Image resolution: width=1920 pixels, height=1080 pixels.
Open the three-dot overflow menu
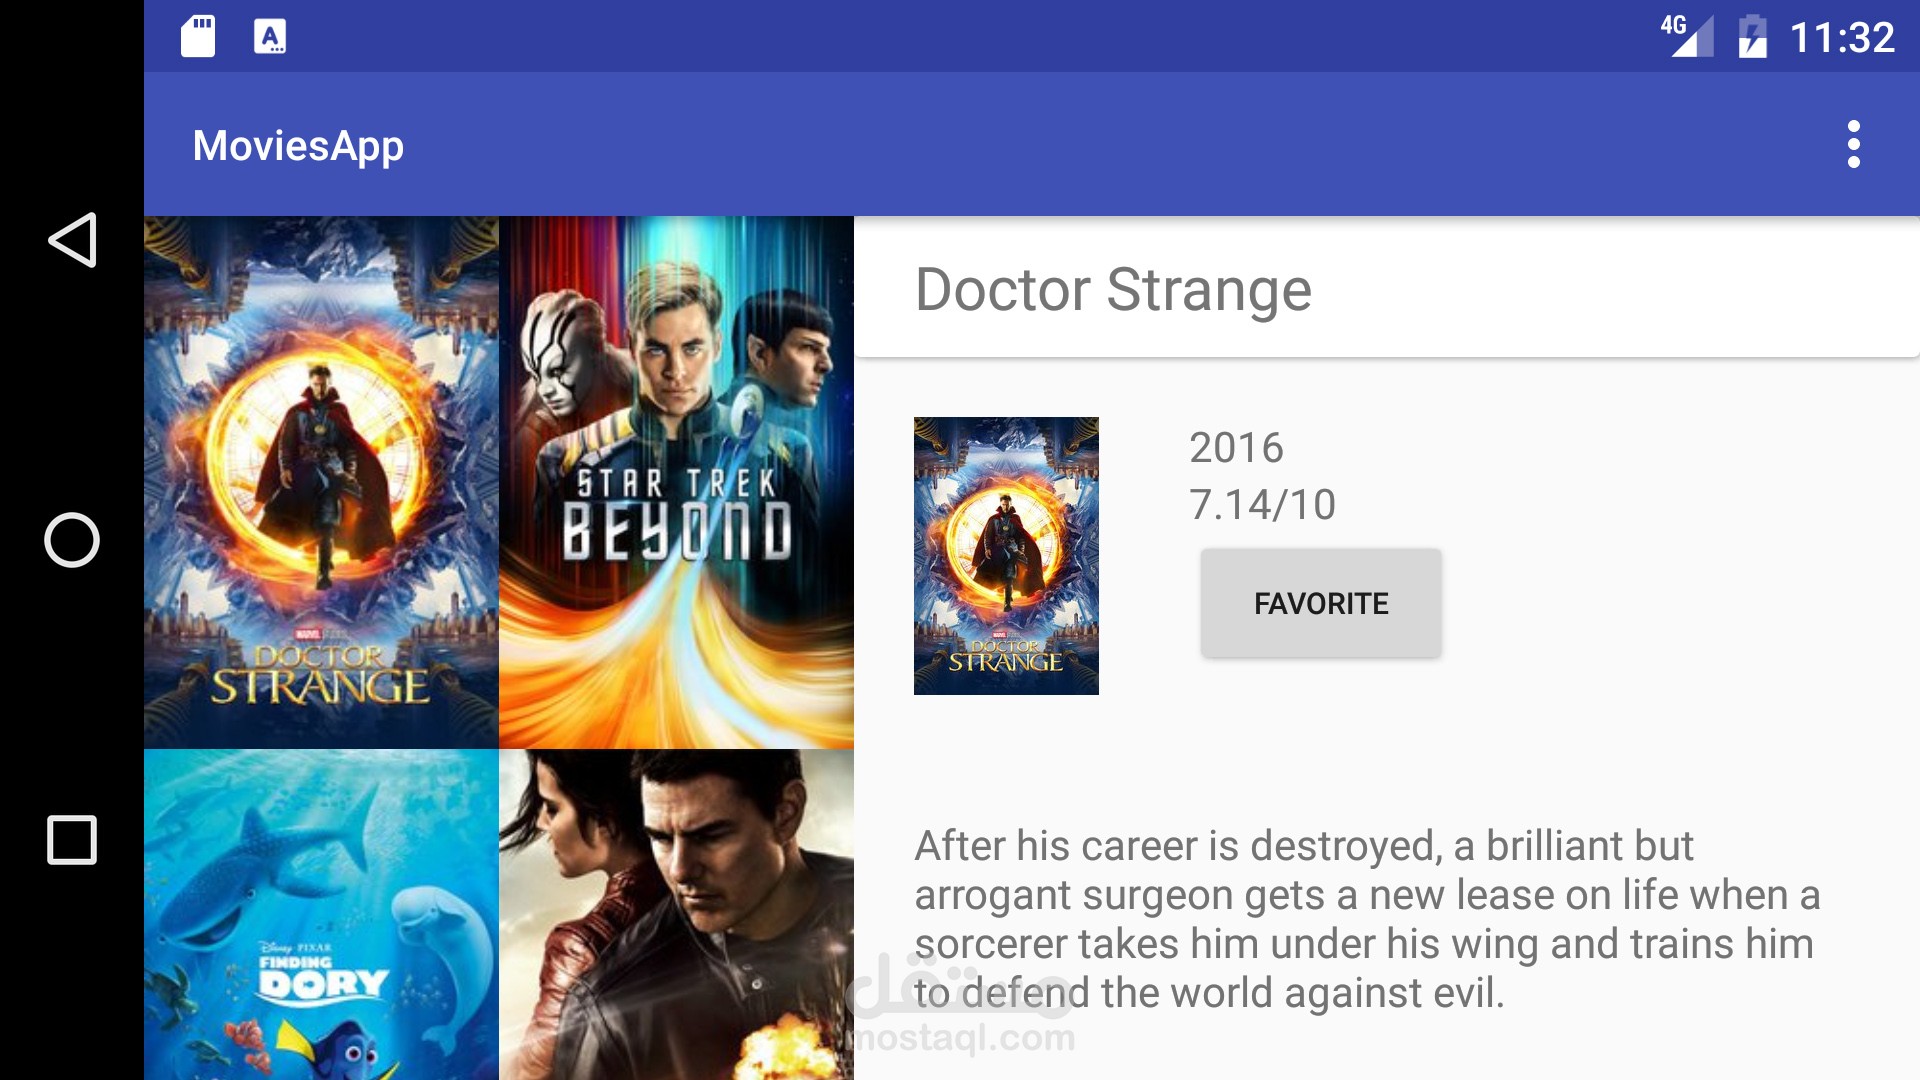(1853, 144)
